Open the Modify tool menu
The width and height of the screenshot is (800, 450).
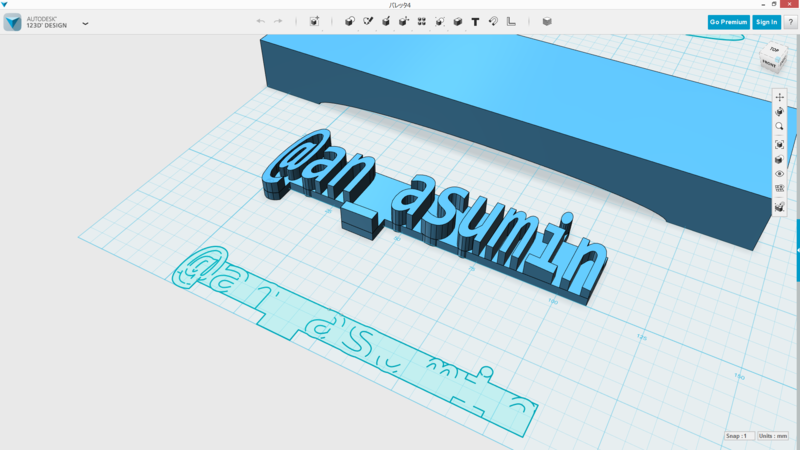(404, 21)
